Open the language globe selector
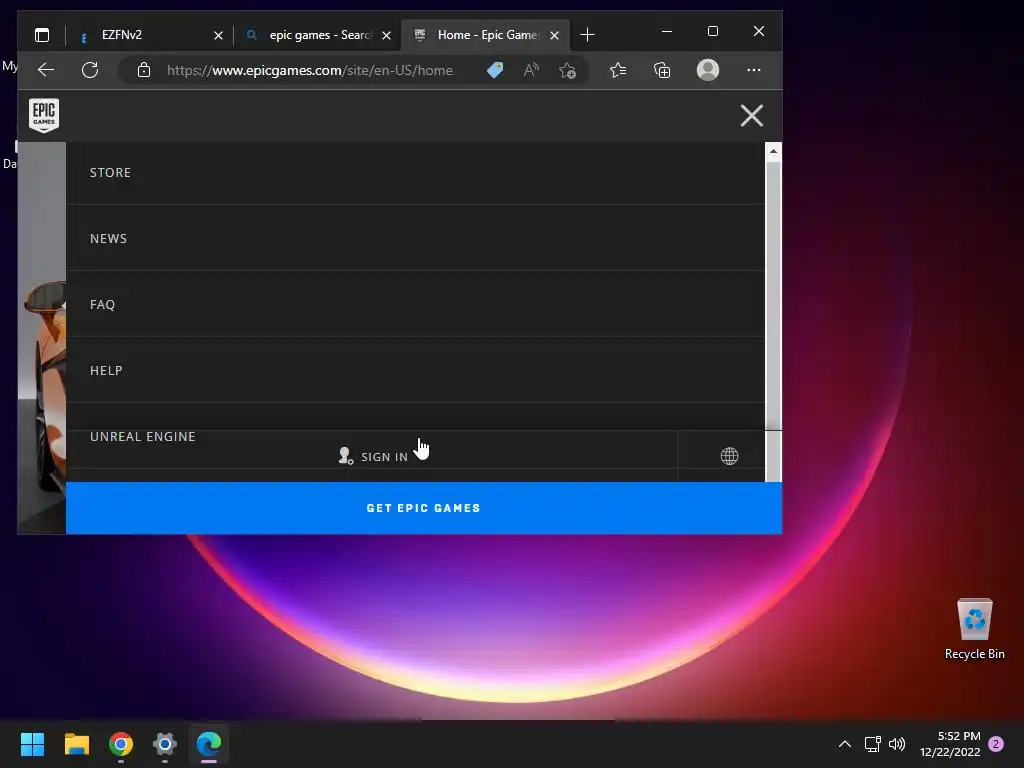The width and height of the screenshot is (1024, 768). (x=729, y=456)
